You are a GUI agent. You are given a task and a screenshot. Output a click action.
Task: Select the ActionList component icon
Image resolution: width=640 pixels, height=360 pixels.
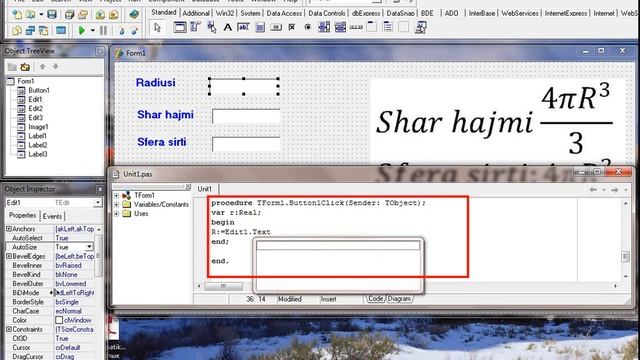click(420, 28)
